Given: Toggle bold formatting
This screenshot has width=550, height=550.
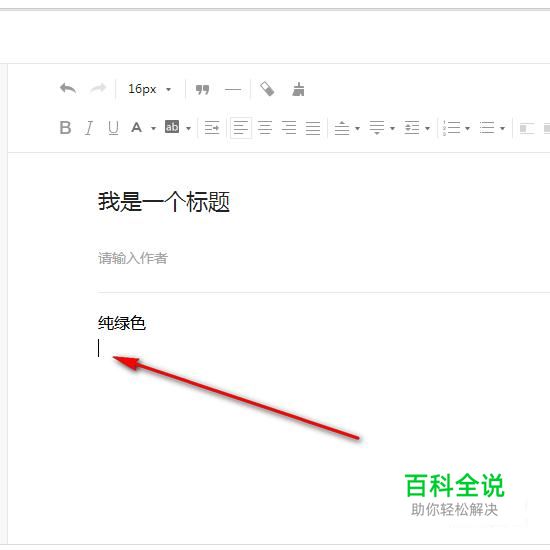Looking at the screenshot, I should [x=66, y=128].
